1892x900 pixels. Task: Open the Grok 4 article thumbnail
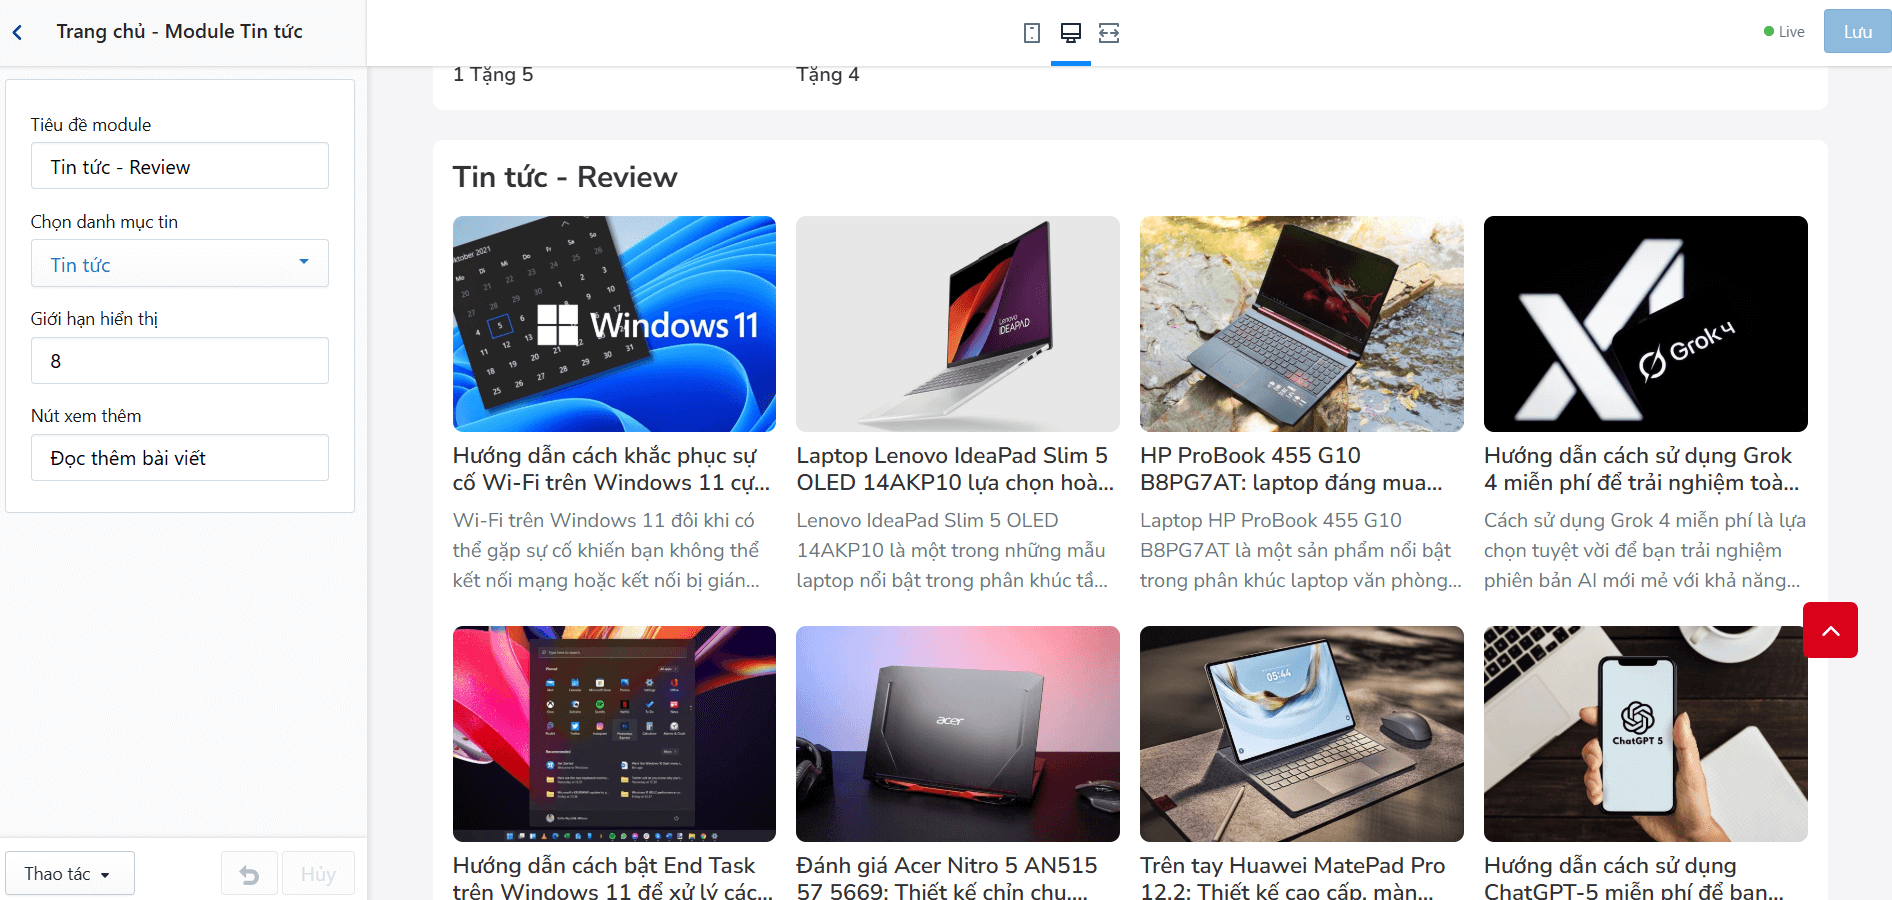click(x=1646, y=324)
